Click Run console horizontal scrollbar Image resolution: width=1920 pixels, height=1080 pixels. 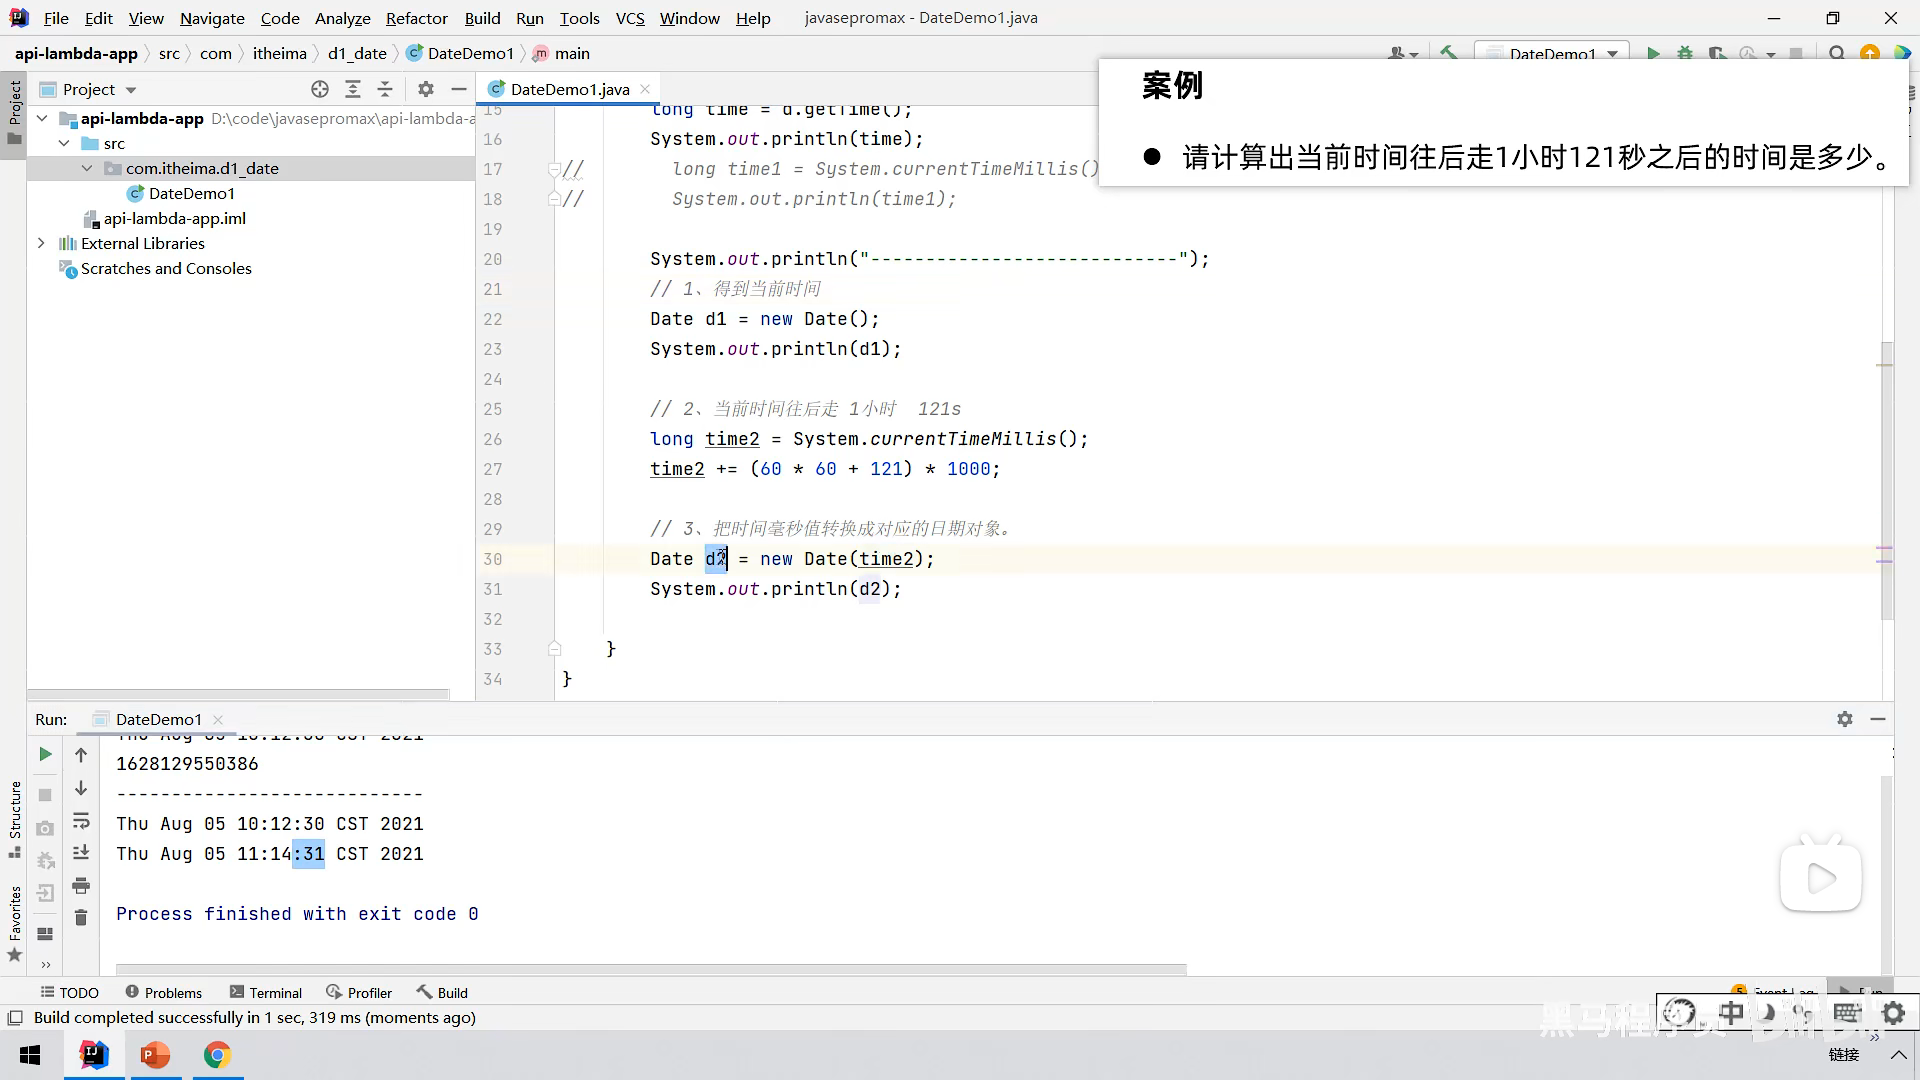pyautogui.click(x=650, y=969)
